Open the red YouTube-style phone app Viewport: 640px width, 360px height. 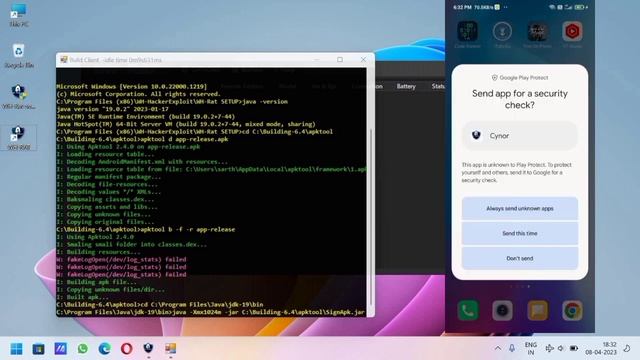(x=572, y=31)
